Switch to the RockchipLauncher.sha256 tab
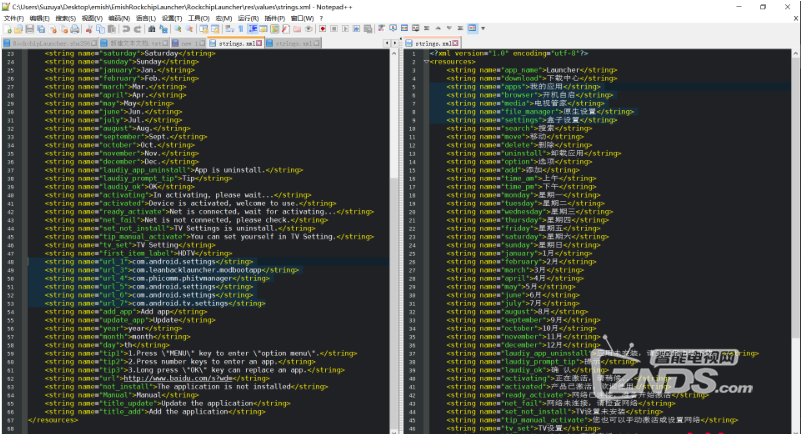This screenshot has height=434, width=801. point(50,44)
